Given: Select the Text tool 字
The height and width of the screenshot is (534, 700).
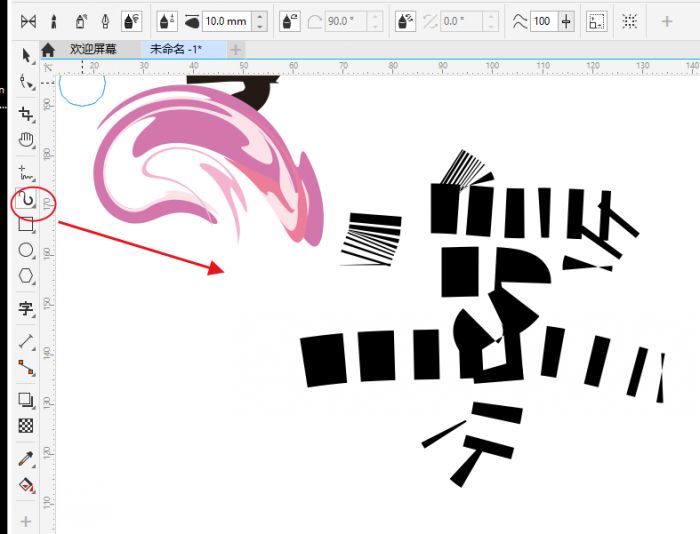Looking at the screenshot, I should pos(26,309).
